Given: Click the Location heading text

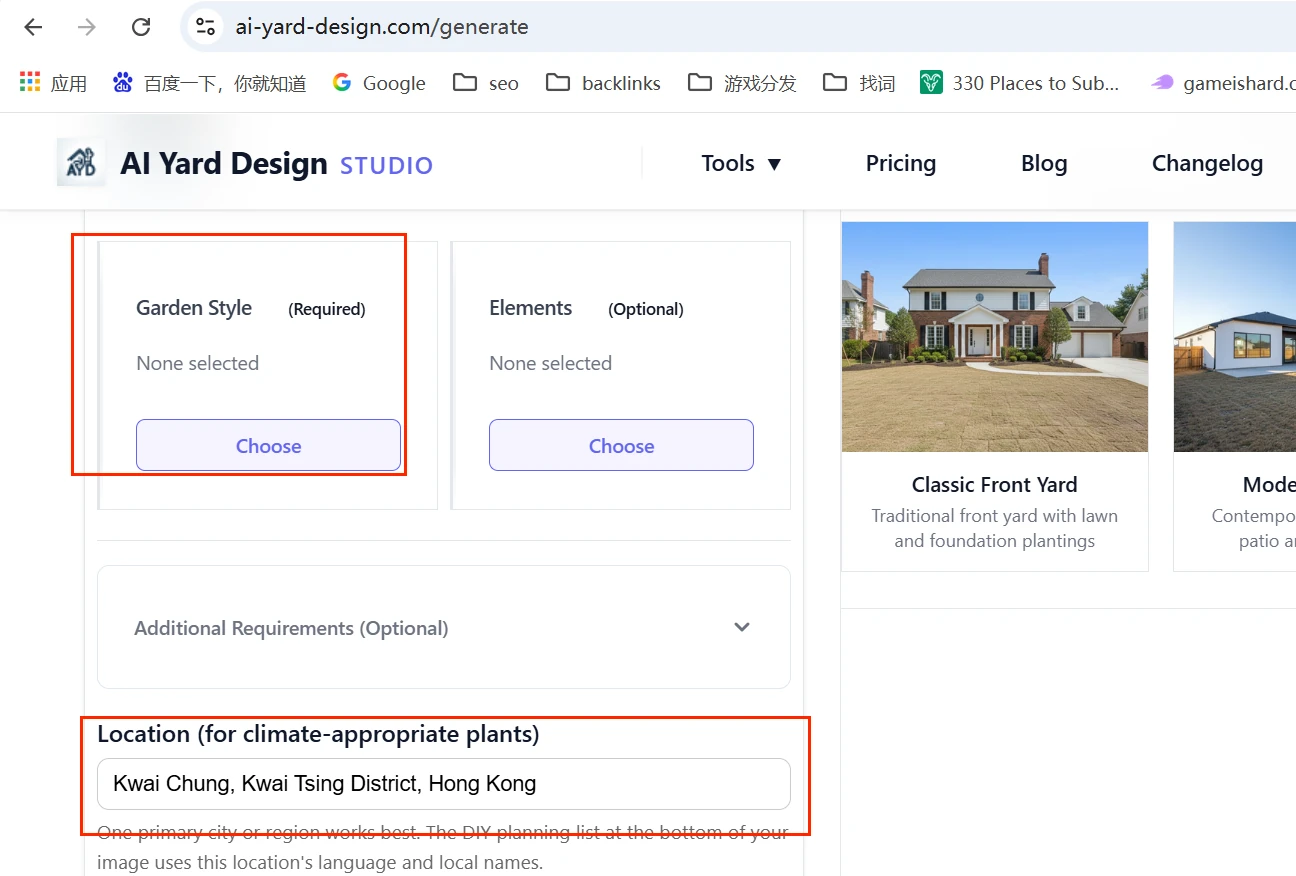Looking at the screenshot, I should tap(318, 734).
